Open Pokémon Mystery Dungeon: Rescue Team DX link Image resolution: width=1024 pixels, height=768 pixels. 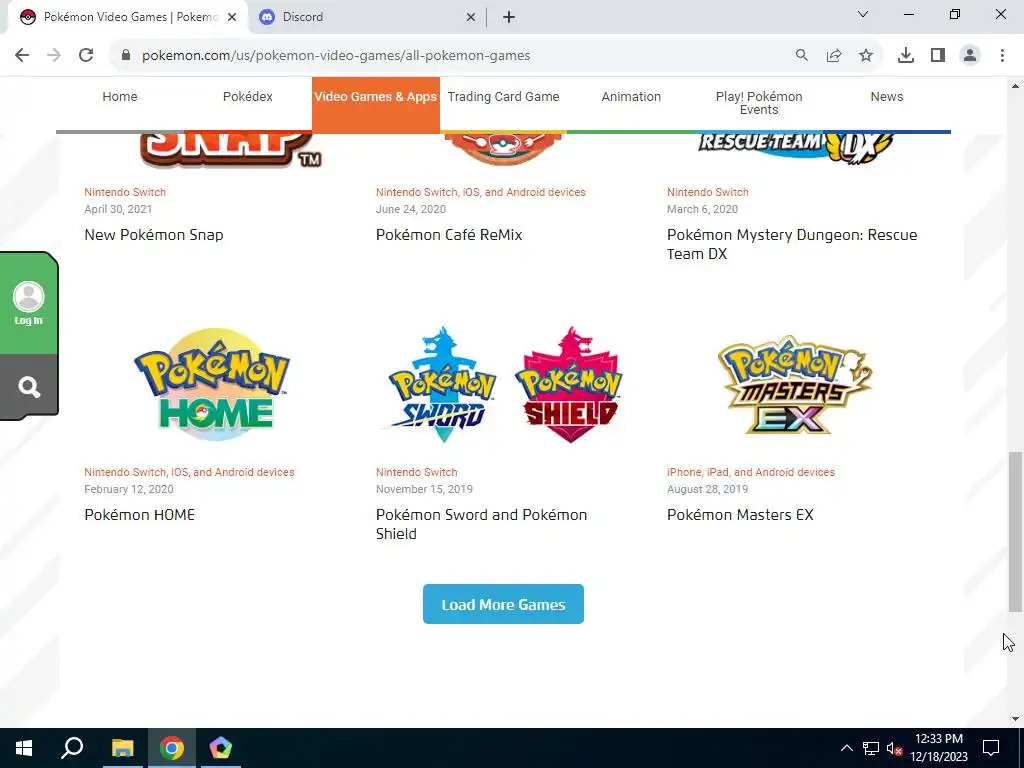pos(792,244)
